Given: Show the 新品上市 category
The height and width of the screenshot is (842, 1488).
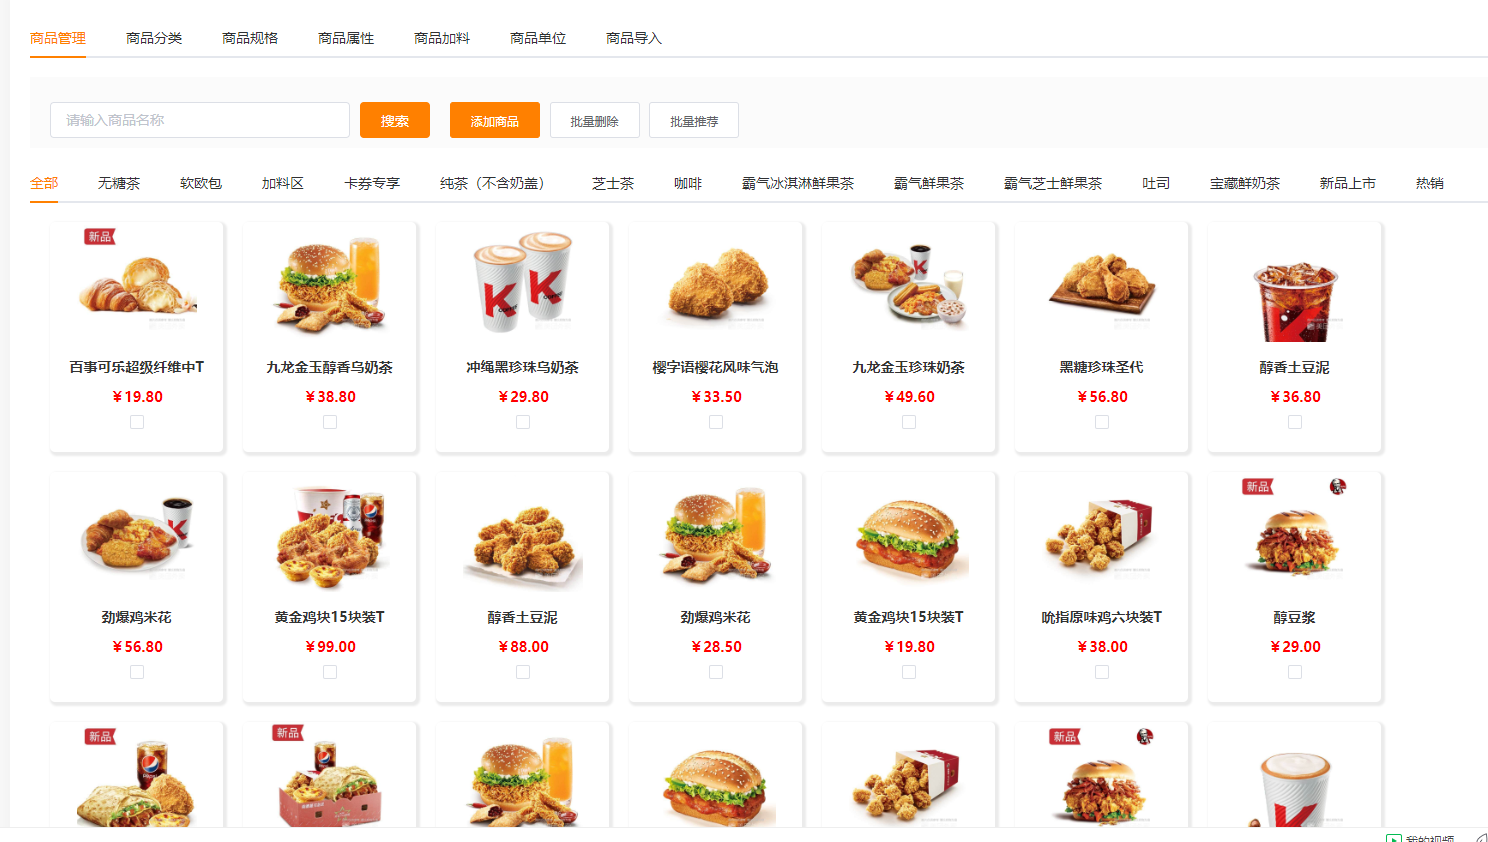Looking at the screenshot, I should [1347, 183].
